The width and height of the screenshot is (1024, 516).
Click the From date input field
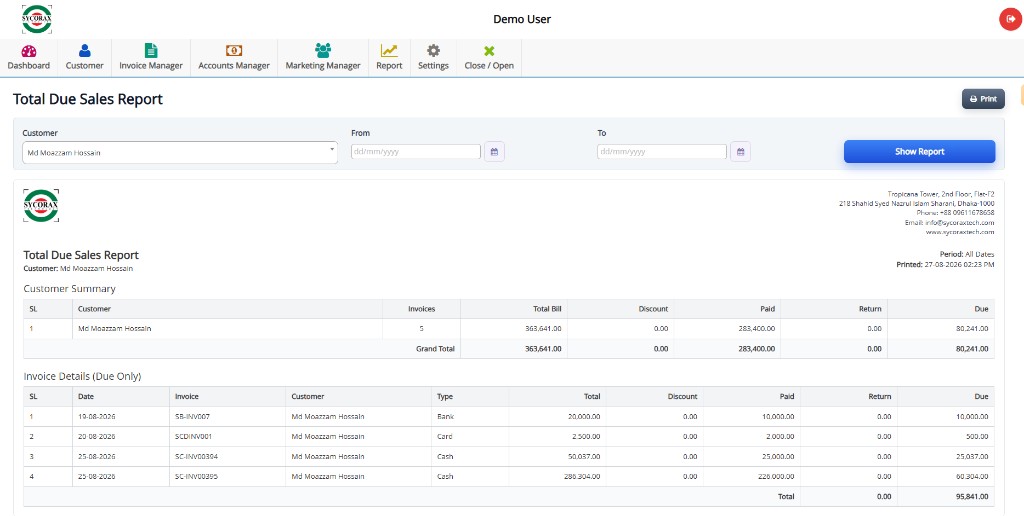pos(415,152)
